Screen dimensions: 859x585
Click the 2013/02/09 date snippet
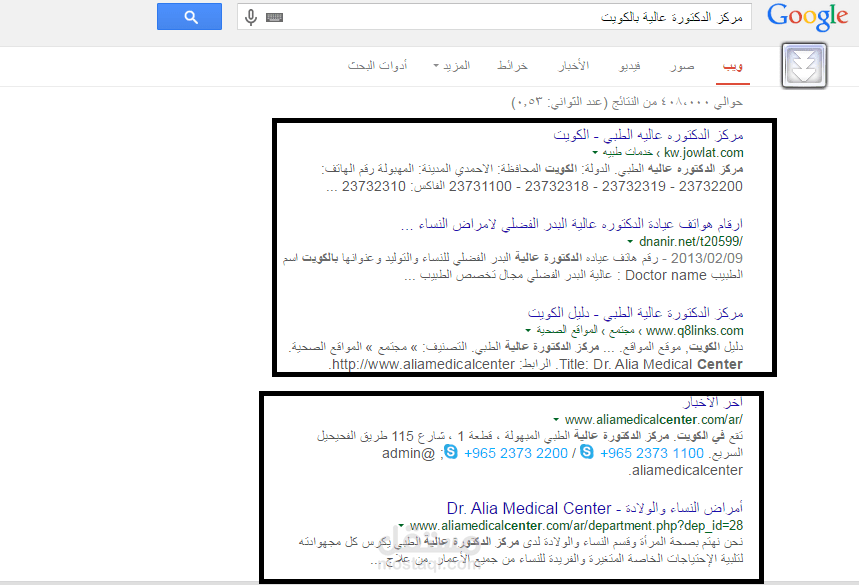tap(707, 258)
